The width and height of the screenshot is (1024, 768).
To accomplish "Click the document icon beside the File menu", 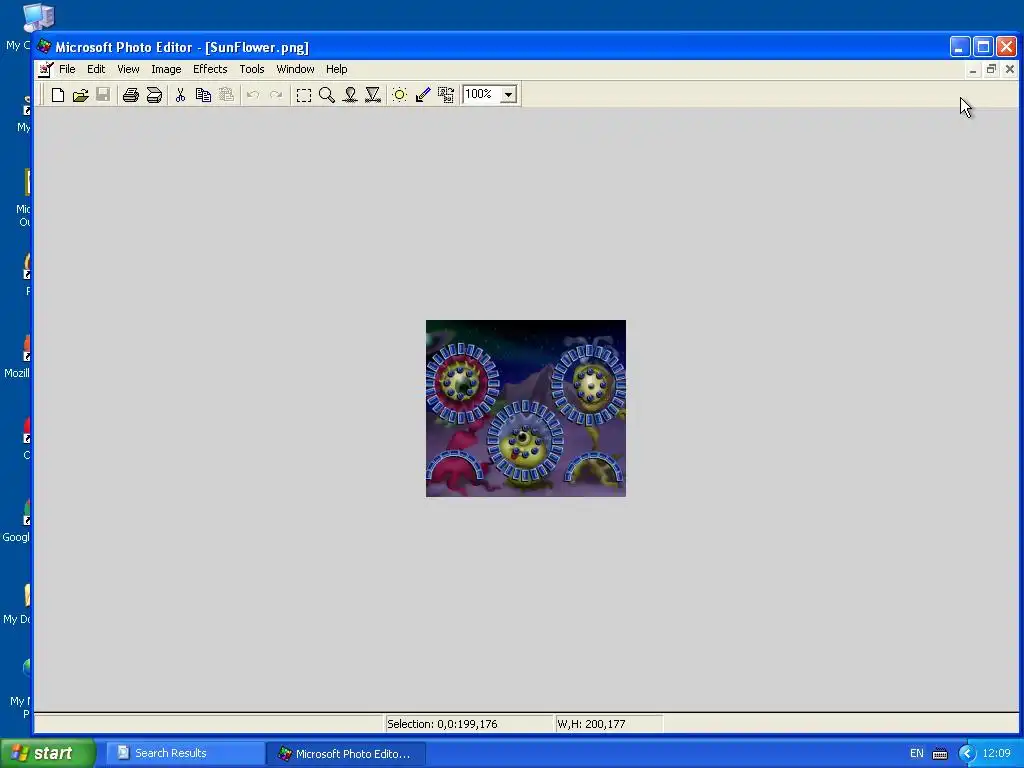I will pos(45,69).
